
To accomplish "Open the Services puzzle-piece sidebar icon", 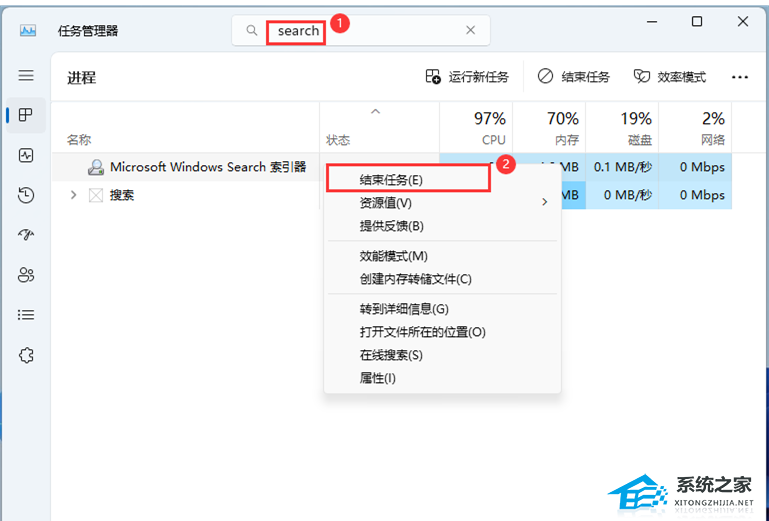I will [26, 355].
